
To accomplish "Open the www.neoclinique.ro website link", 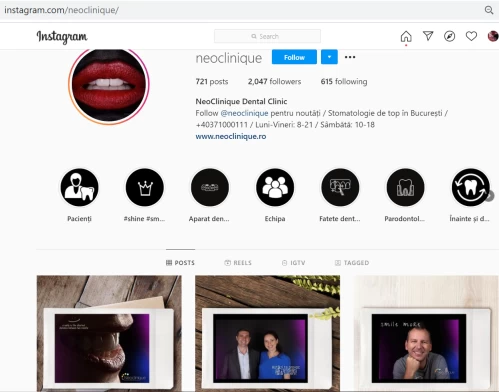I will pos(231,136).
